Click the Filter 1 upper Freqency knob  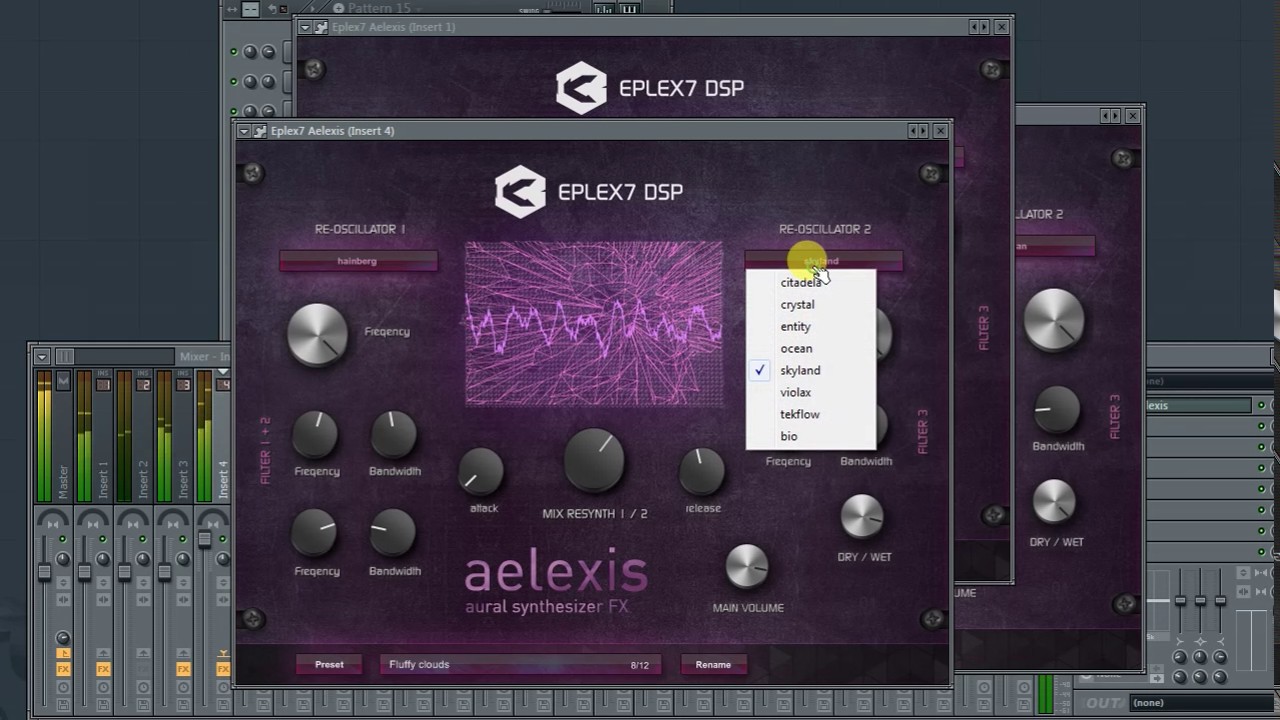tap(315, 436)
